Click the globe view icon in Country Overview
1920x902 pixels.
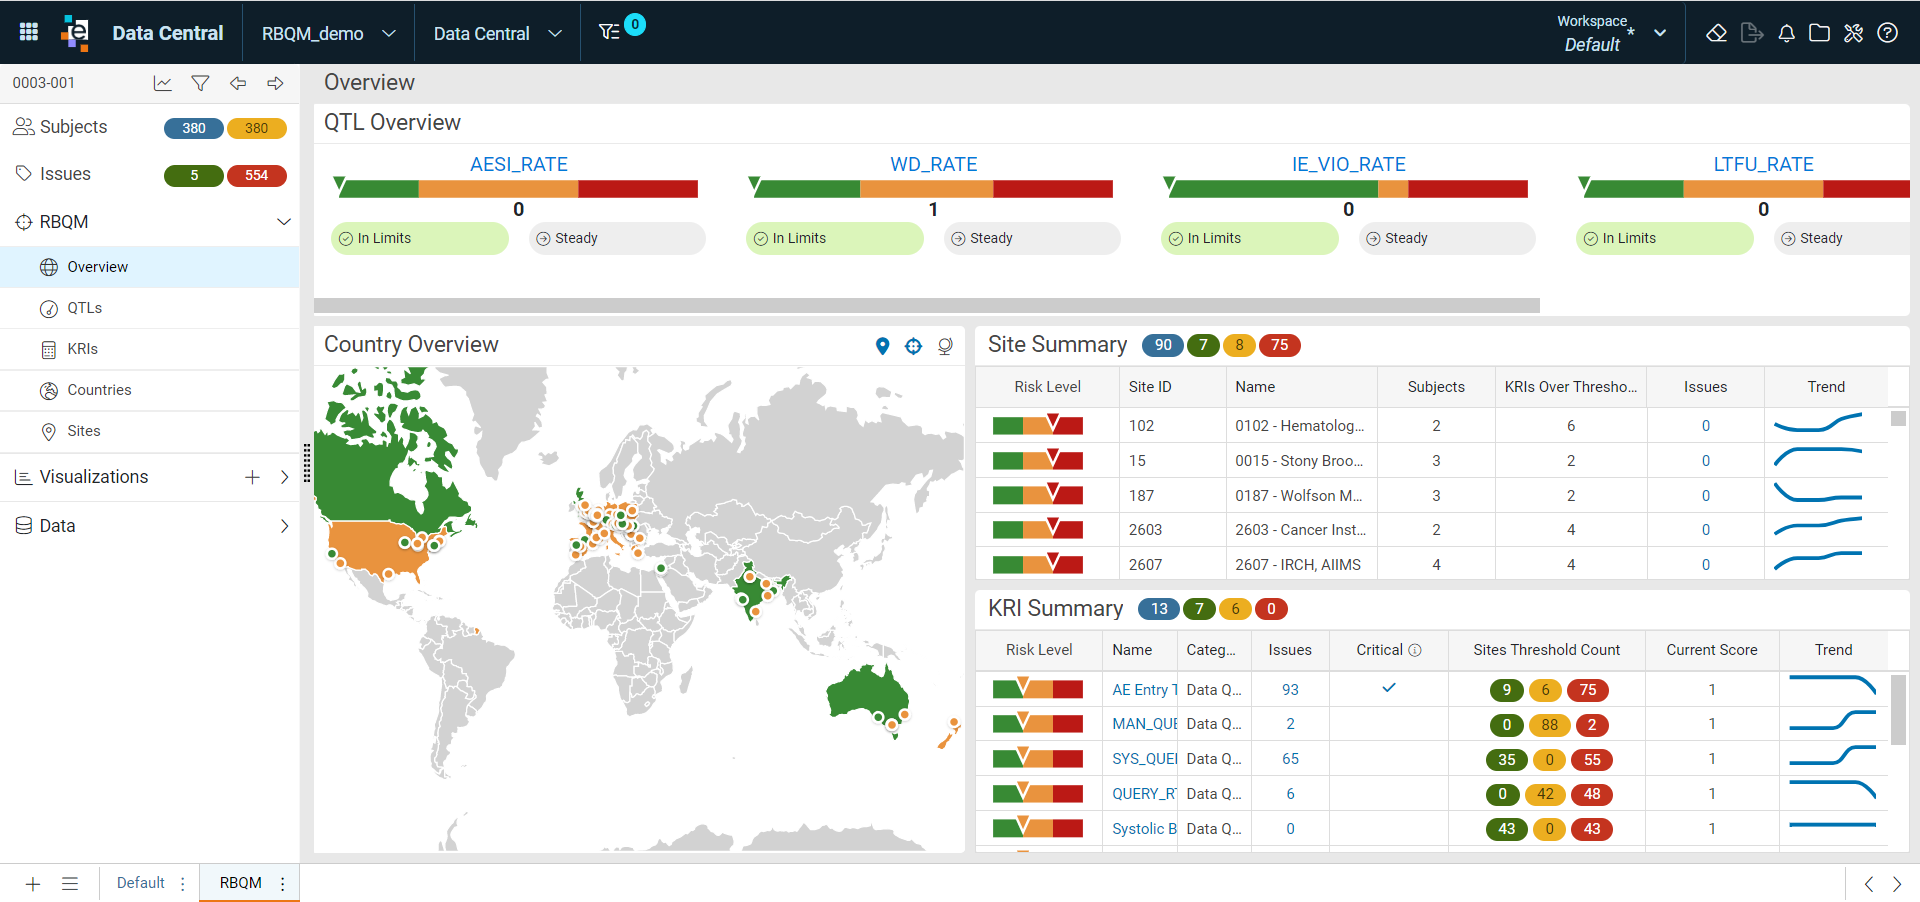click(945, 346)
